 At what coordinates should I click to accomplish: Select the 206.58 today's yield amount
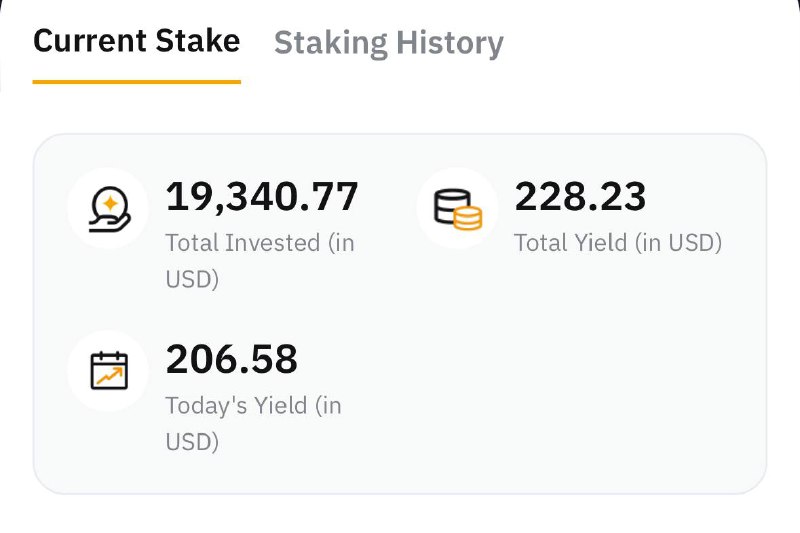pyautogui.click(x=231, y=359)
